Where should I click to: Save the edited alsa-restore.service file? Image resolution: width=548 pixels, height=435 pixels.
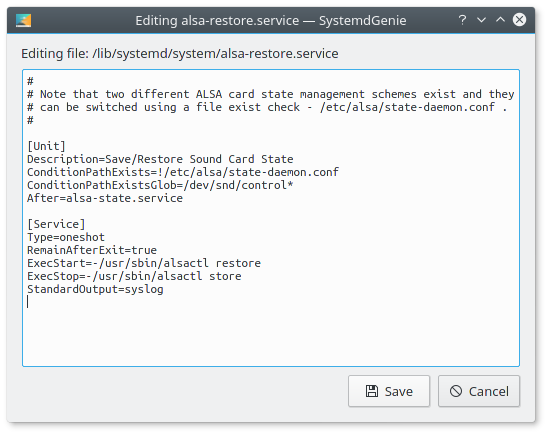tap(389, 391)
